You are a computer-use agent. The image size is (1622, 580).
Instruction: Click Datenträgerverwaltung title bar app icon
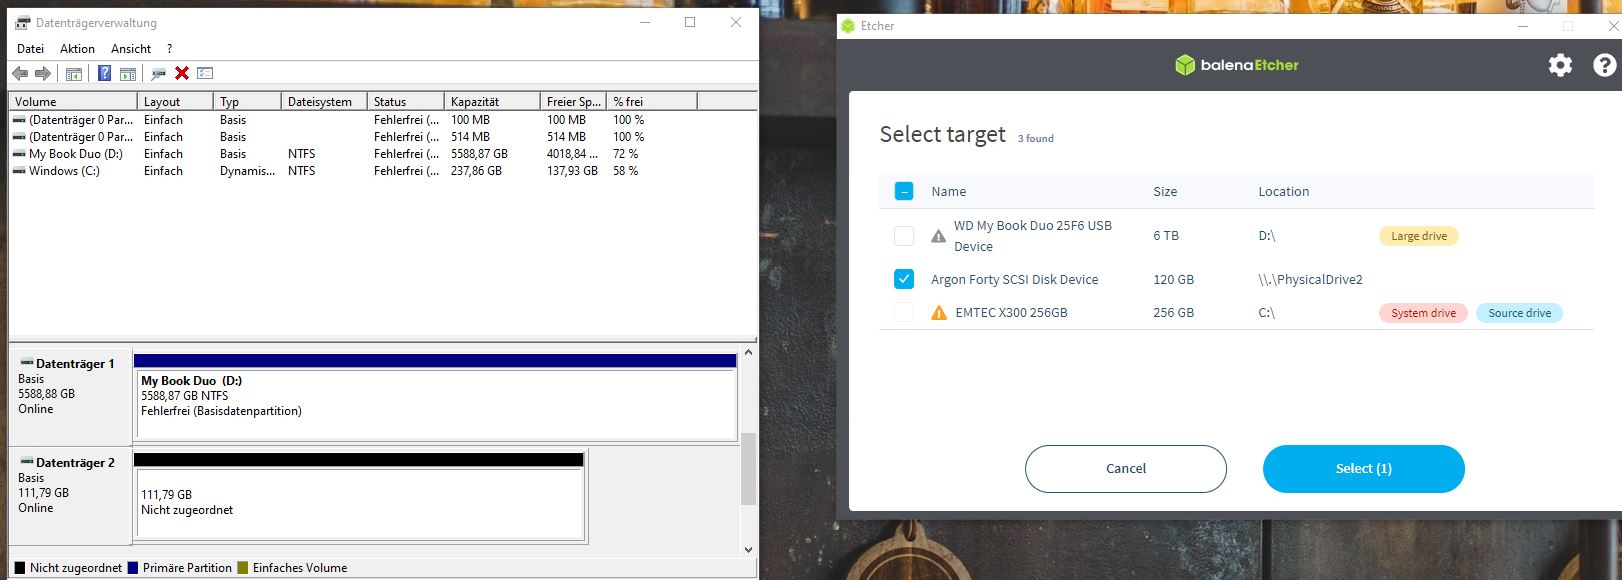tap(22, 22)
